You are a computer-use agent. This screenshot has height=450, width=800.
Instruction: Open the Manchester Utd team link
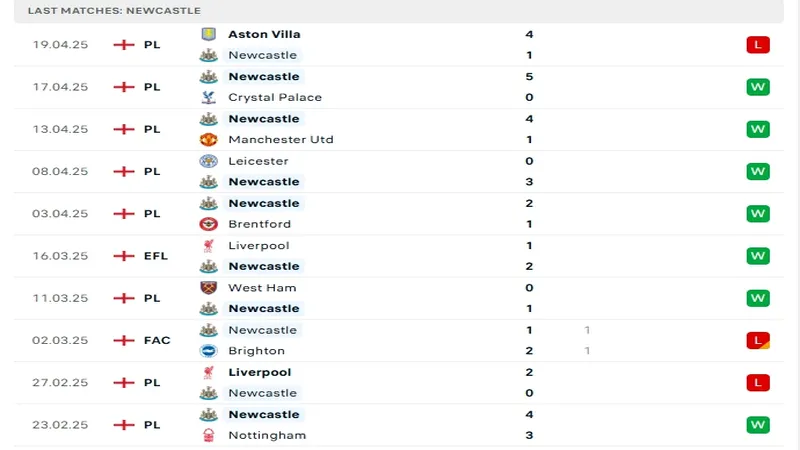[280, 139]
